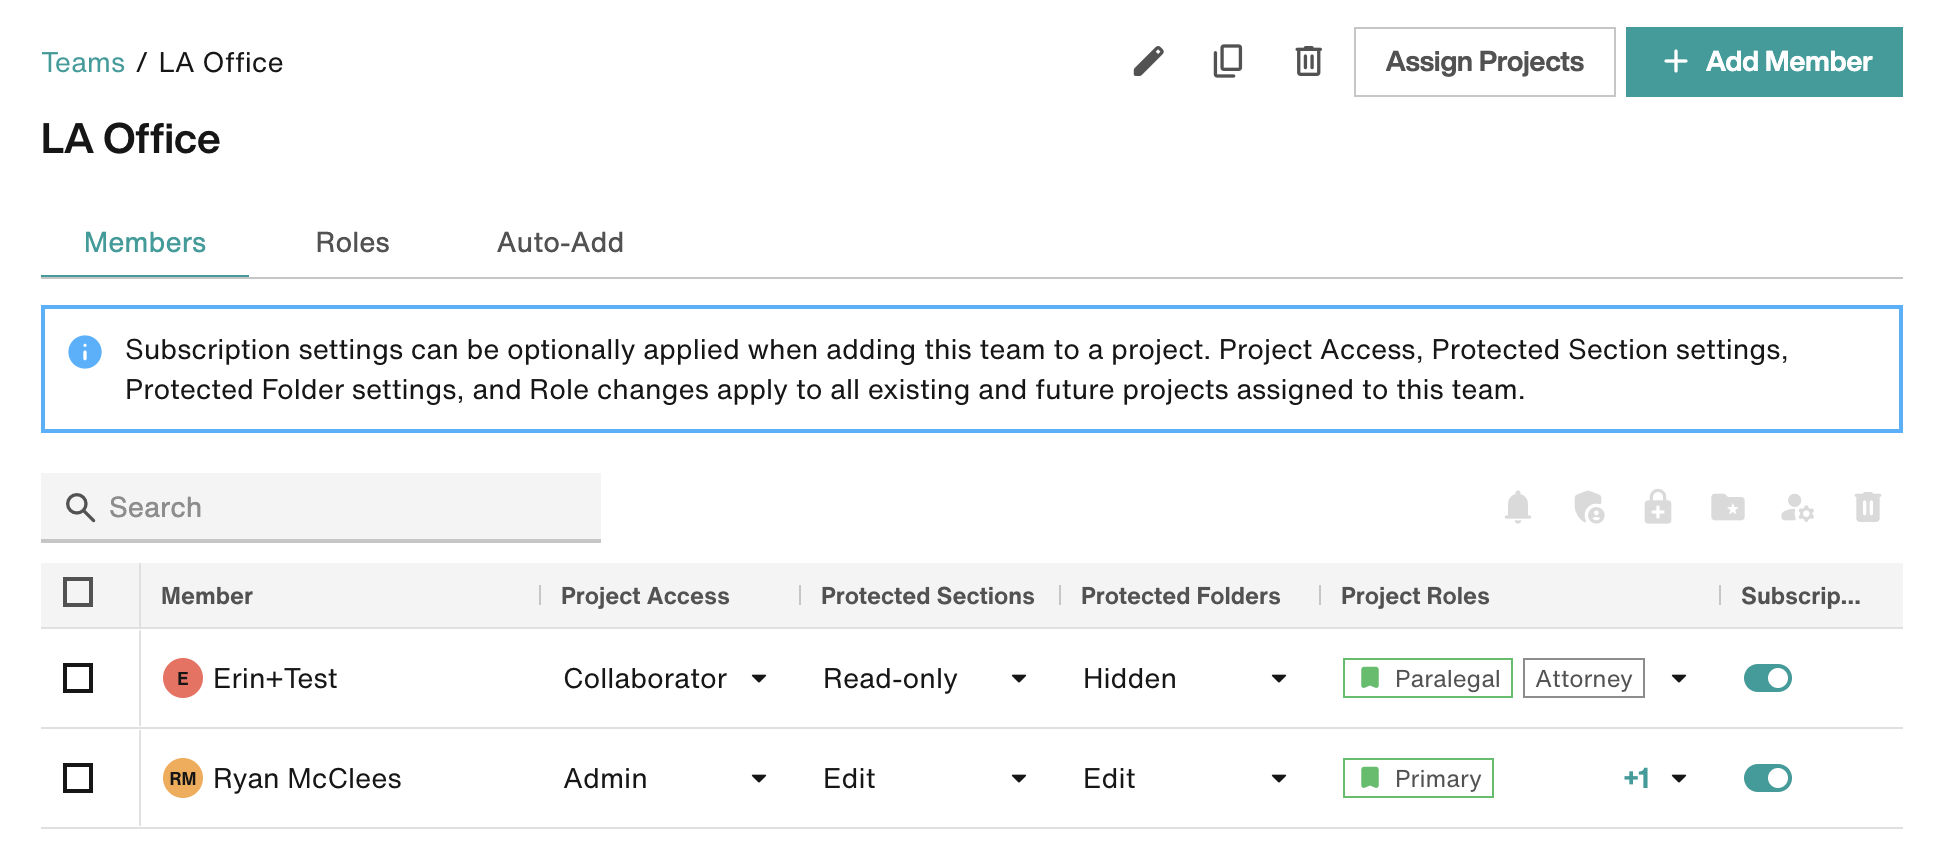
Task: Click the pencil edit team icon
Action: (1148, 62)
